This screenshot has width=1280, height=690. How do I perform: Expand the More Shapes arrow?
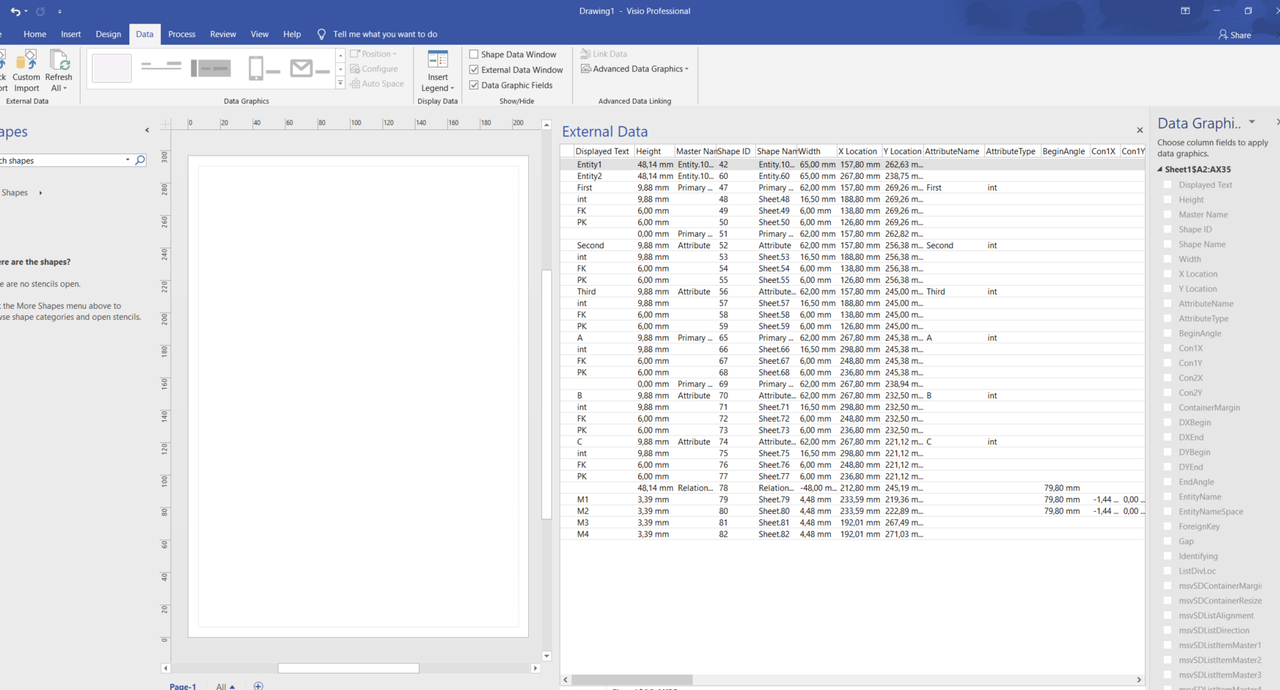click(x=40, y=193)
